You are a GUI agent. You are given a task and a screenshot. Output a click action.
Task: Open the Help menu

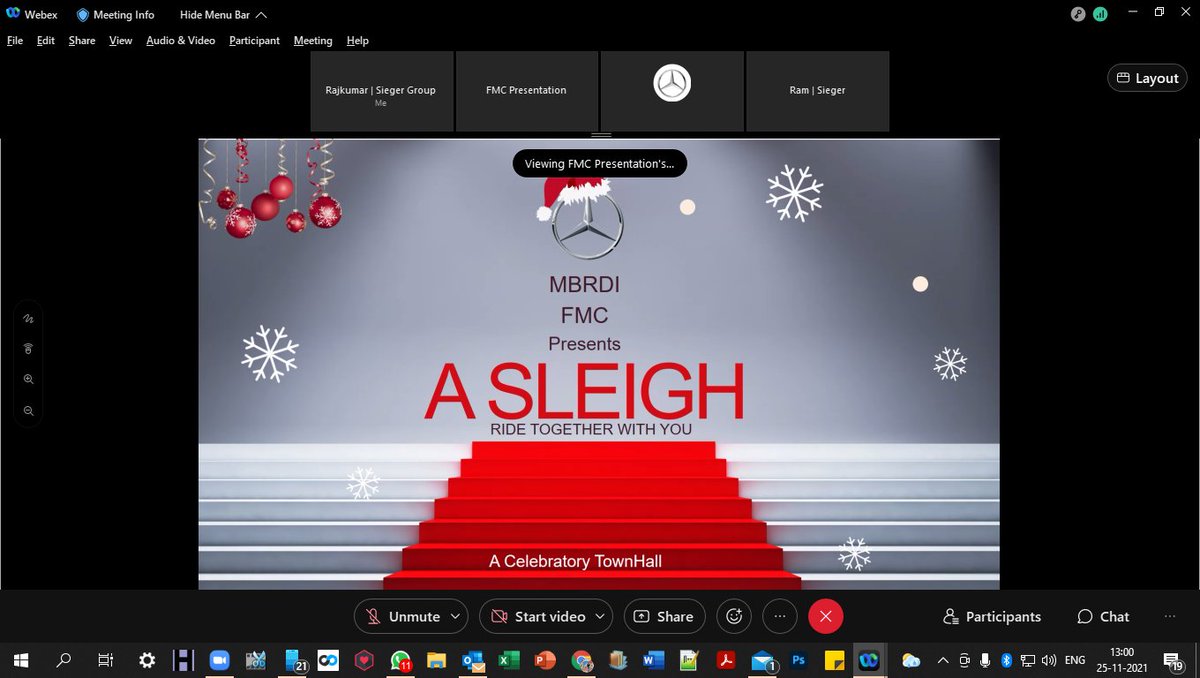358,40
